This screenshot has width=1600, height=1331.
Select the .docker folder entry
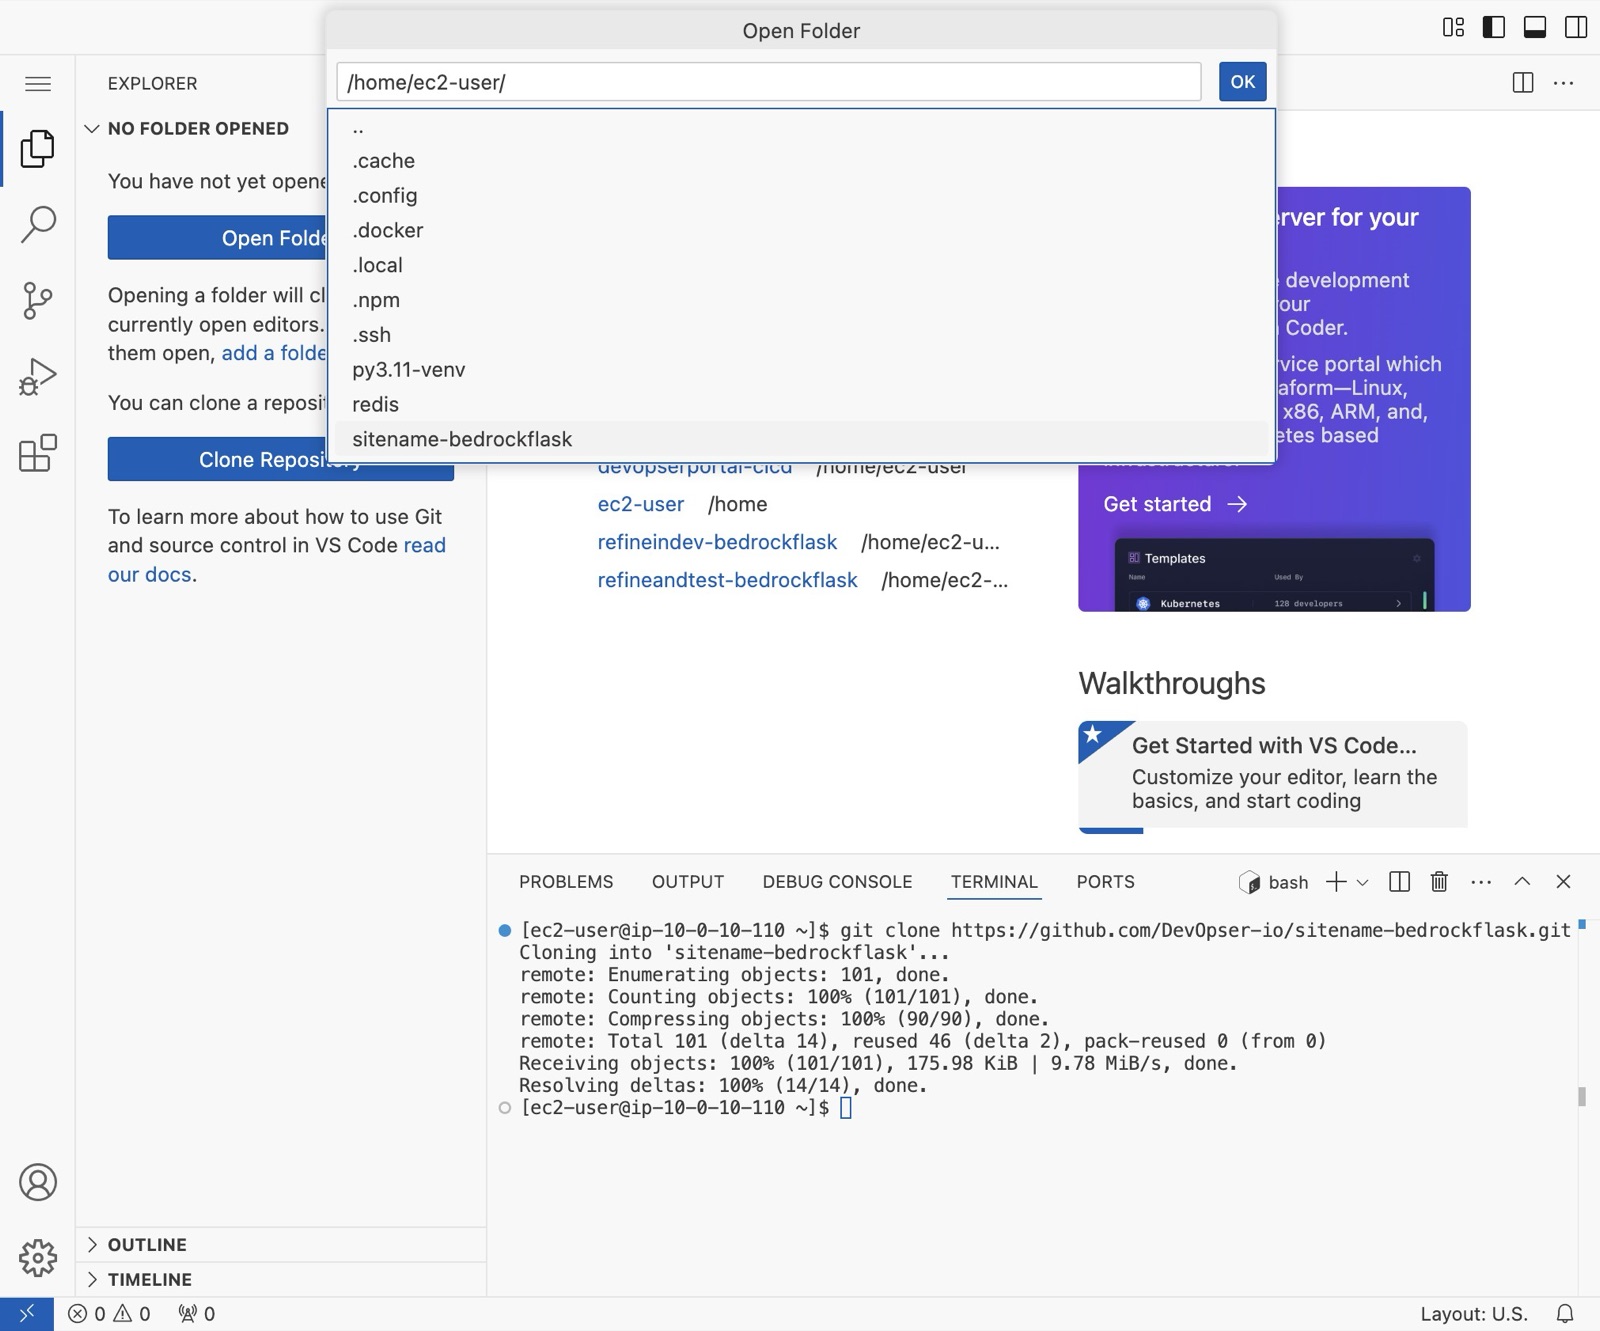click(x=801, y=230)
